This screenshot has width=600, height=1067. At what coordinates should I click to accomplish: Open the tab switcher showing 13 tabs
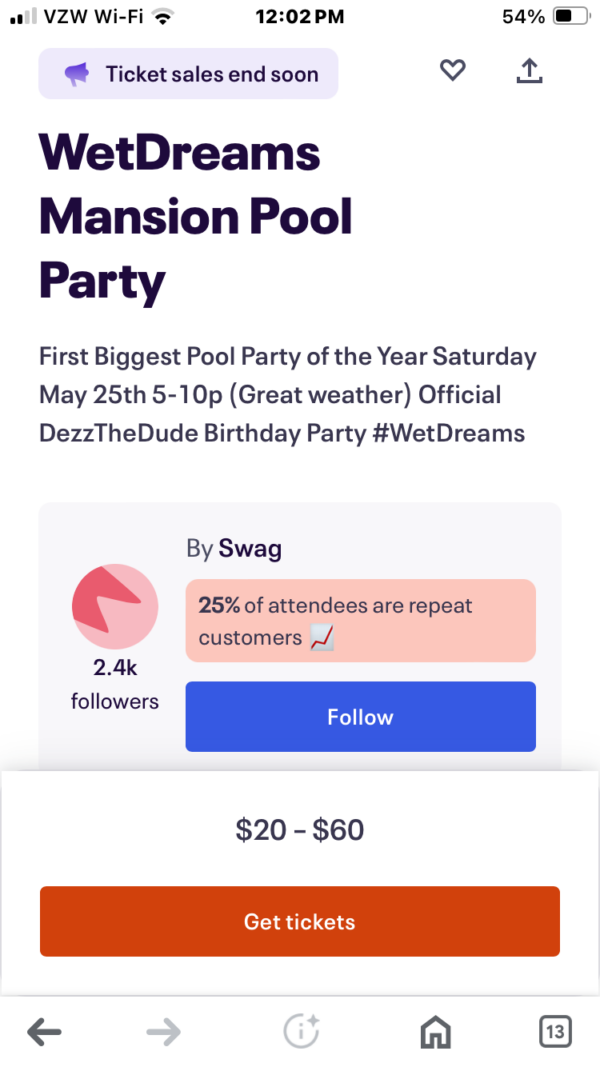(555, 1031)
